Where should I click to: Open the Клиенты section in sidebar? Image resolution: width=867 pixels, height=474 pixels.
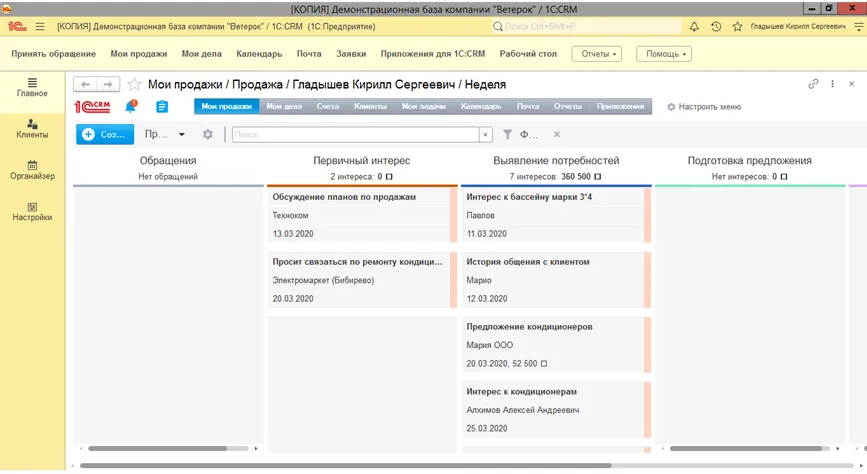[x=32, y=129]
